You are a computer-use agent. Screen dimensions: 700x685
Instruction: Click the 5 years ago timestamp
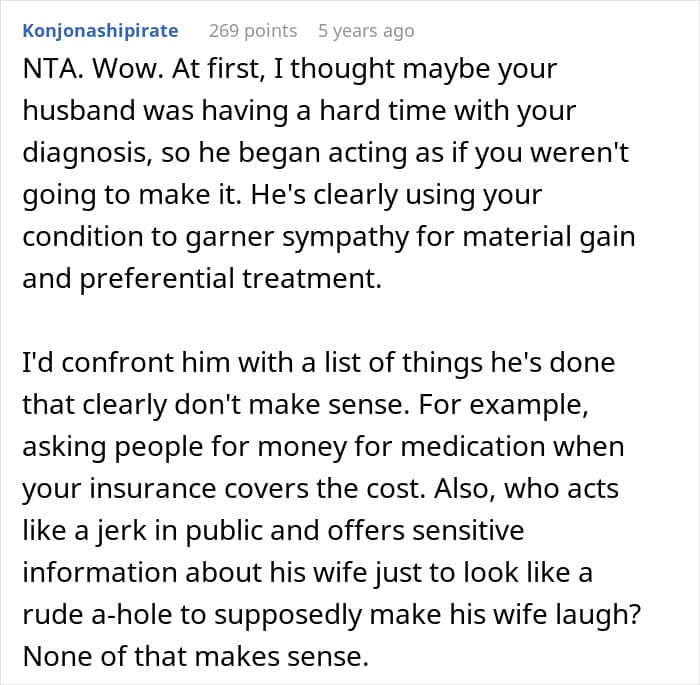(365, 31)
